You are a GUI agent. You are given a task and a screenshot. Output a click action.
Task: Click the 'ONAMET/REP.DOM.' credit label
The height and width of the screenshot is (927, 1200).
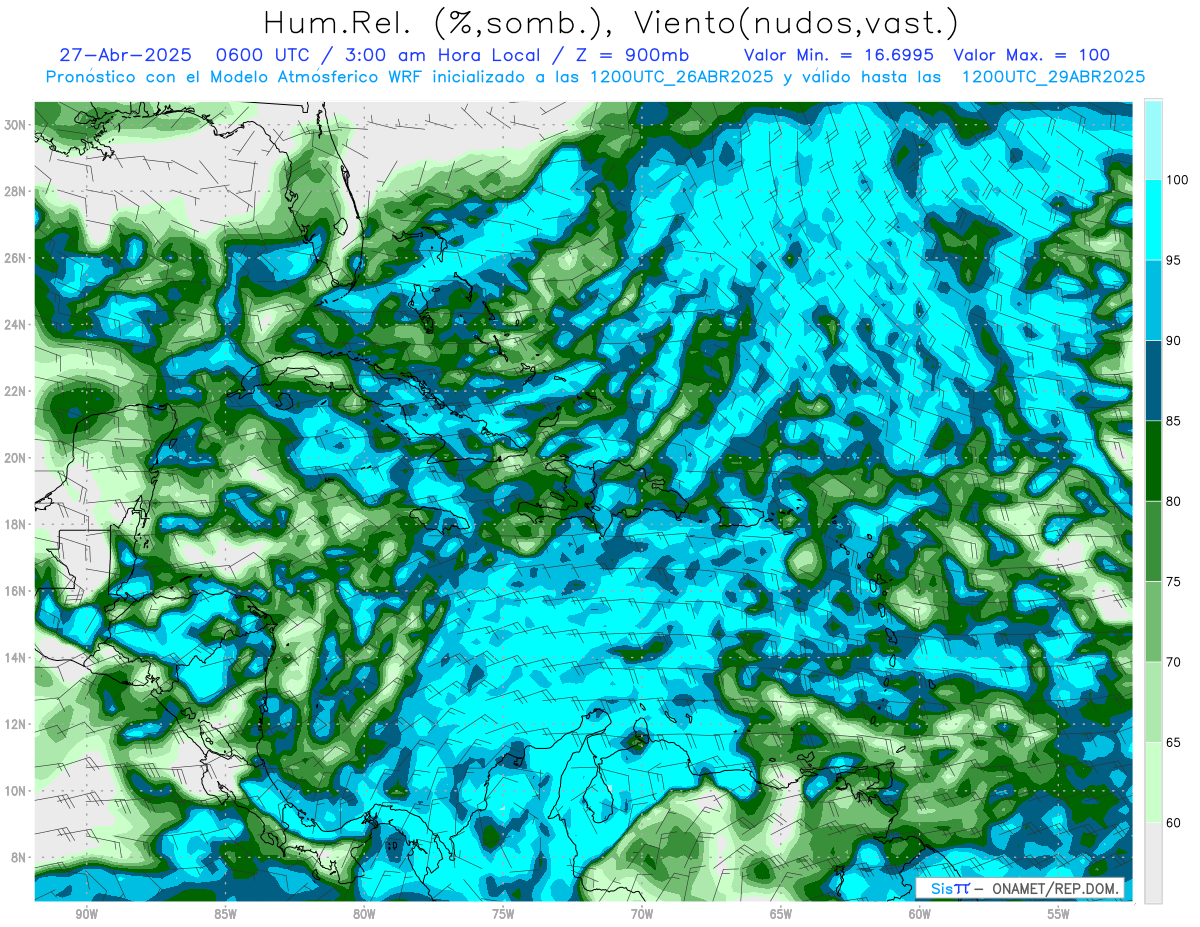tap(1056, 888)
